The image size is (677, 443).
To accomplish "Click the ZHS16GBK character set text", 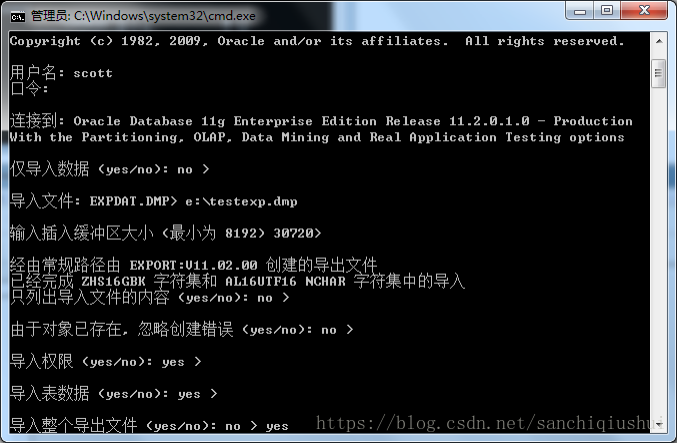I will click(x=114, y=282).
